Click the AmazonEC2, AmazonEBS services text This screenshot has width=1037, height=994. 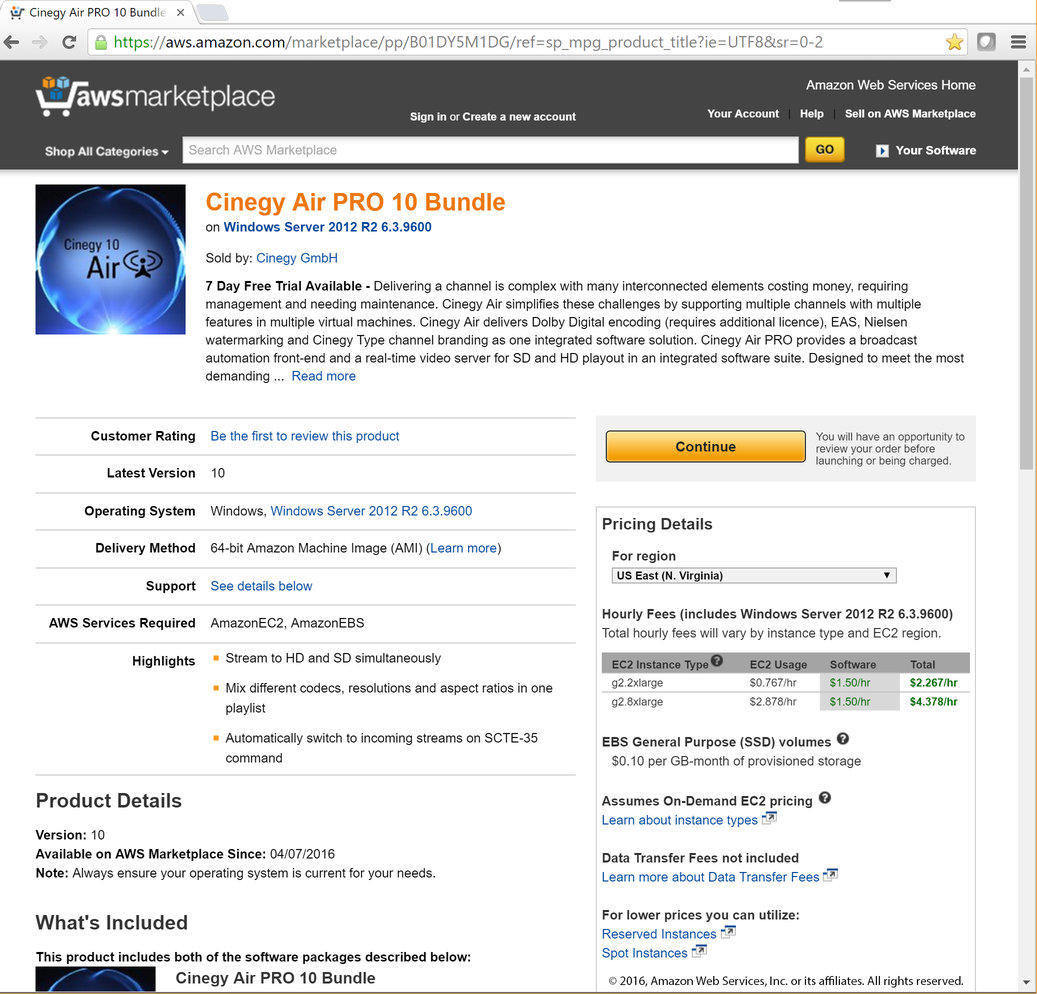(287, 623)
